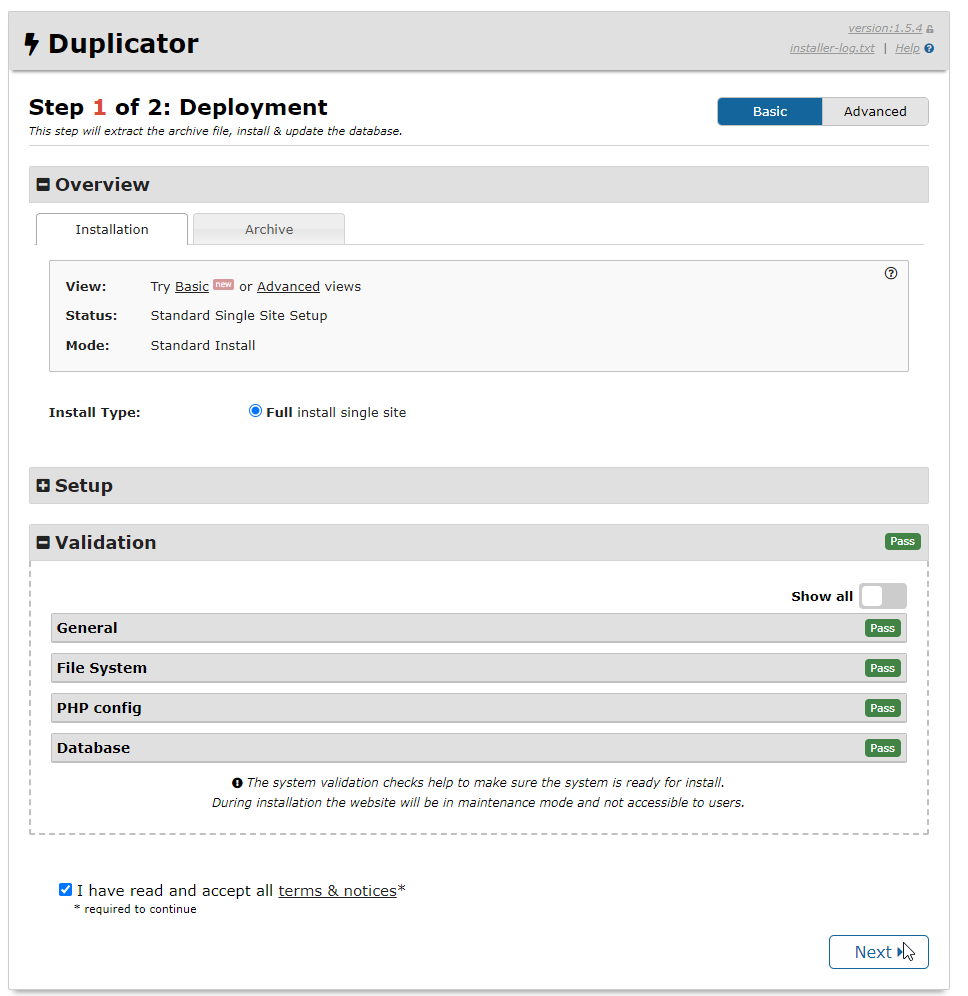
Task: Open the version:1.5.4 link
Action: (x=885, y=29)
